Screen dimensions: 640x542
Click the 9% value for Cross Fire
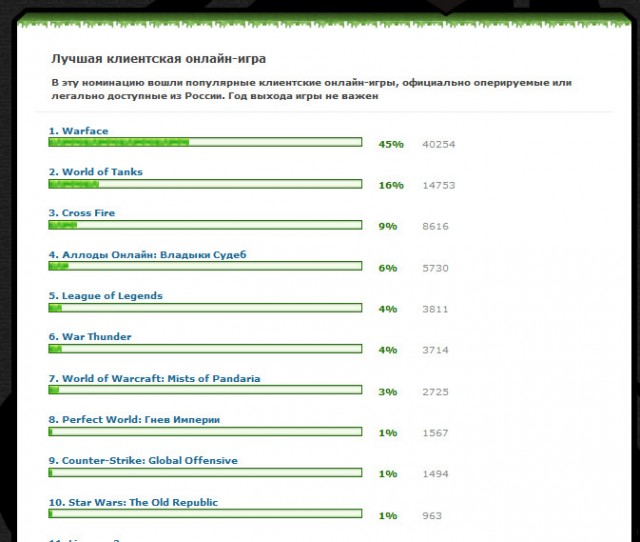[x=388, y=227]
